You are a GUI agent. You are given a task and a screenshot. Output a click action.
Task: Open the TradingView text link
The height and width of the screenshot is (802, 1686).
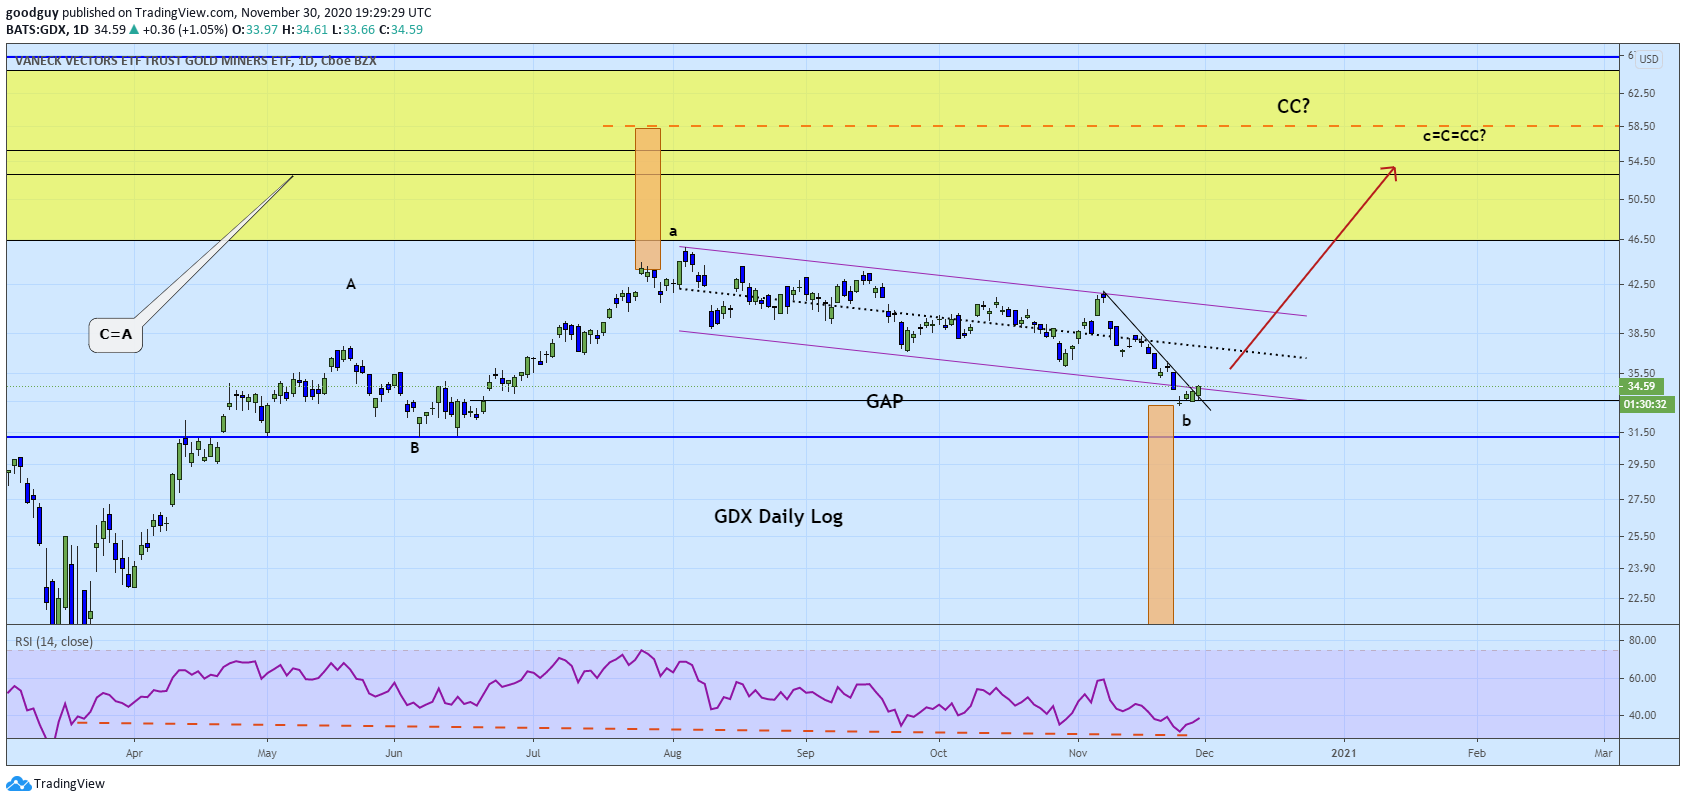pyautogui.click(x=69, y=784)
